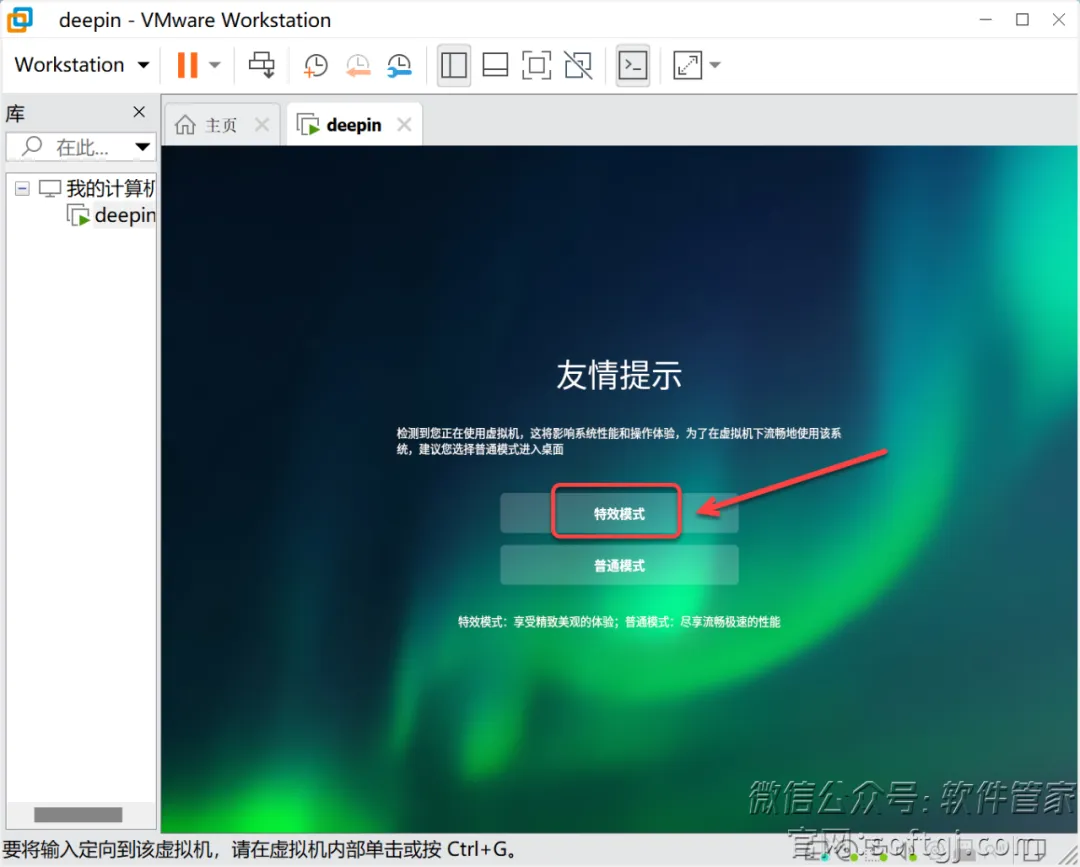Viewport: 1080px width, 867px height.
Task: Close the deepin tab
Action: click(x=404, y=125)
